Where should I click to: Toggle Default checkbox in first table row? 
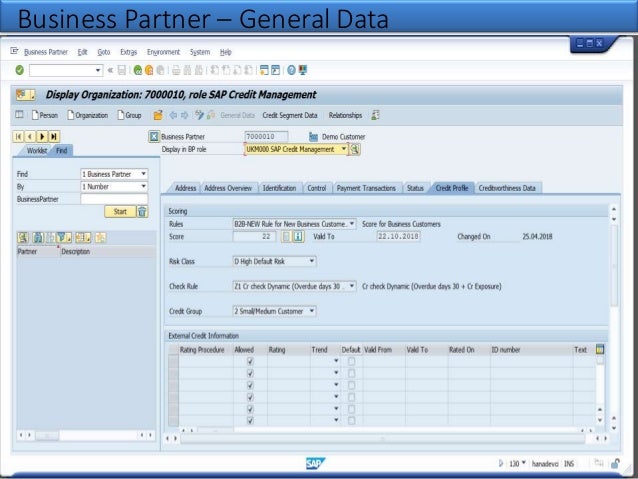coord(352,361)
